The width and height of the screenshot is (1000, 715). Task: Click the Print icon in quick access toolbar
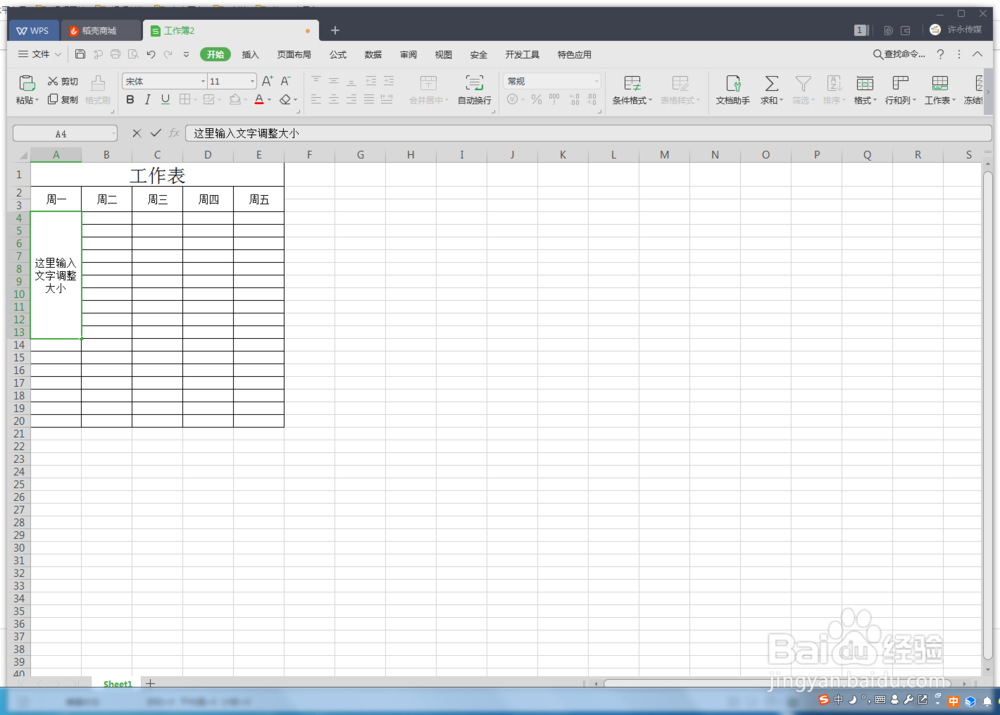click(115, 54)
